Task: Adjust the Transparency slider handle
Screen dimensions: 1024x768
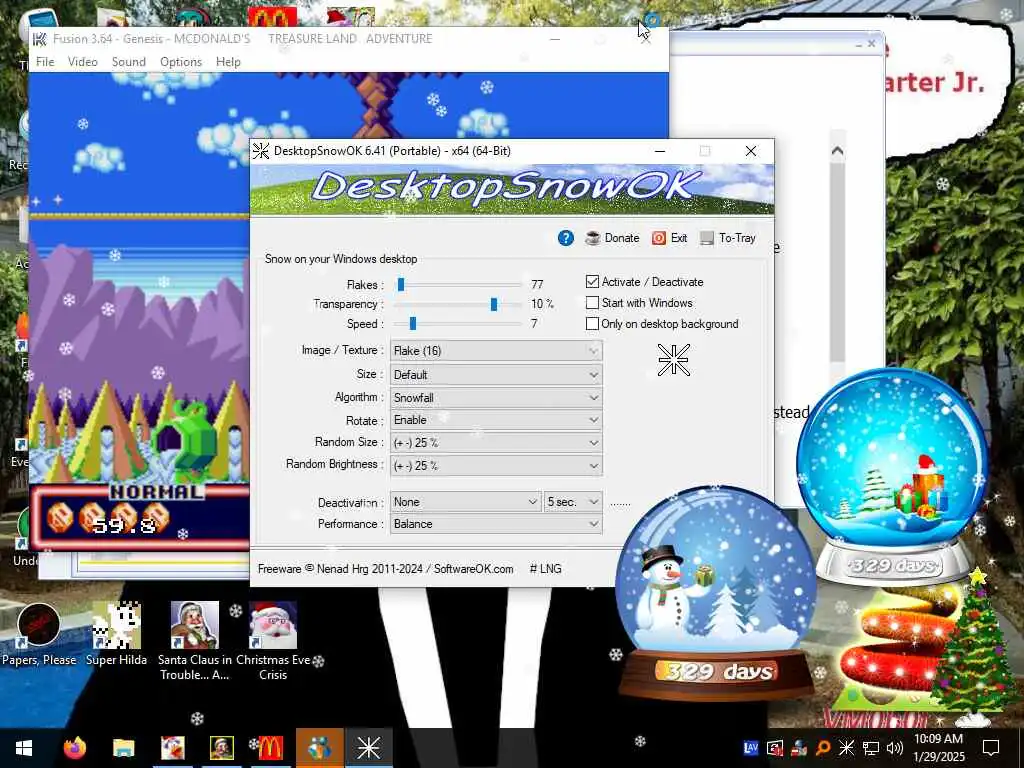Action: tap(494, 304)
